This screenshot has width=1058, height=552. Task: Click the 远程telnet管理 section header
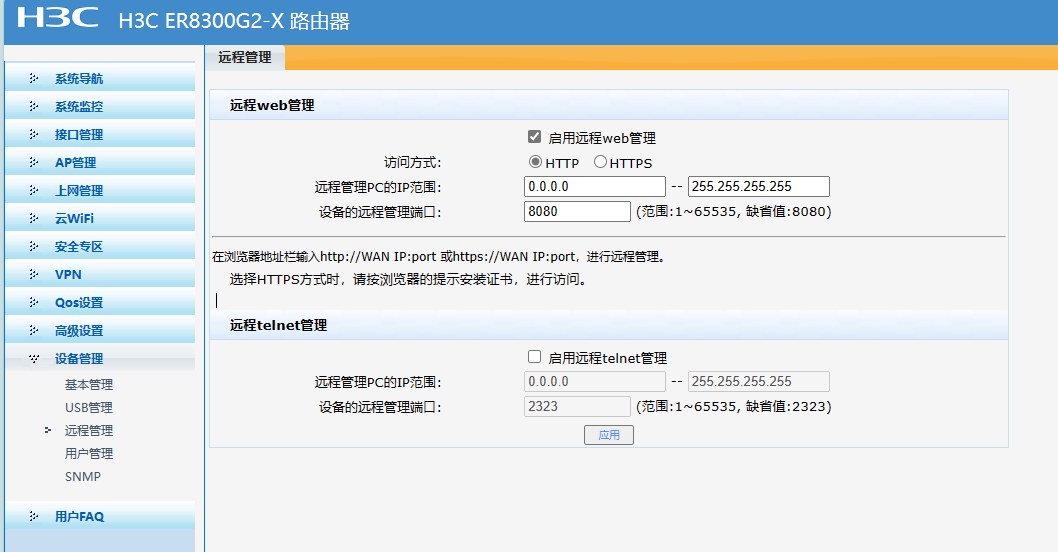[x=278, y=325]
